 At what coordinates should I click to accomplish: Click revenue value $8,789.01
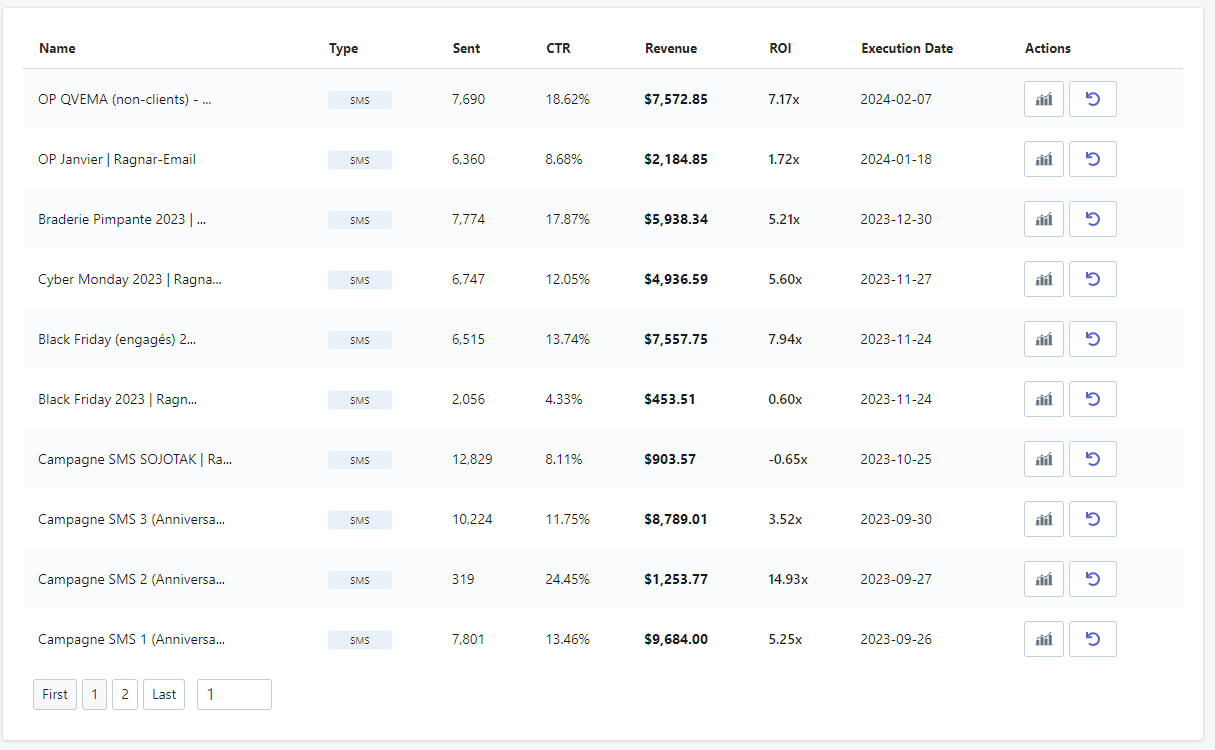pos(676,519)
